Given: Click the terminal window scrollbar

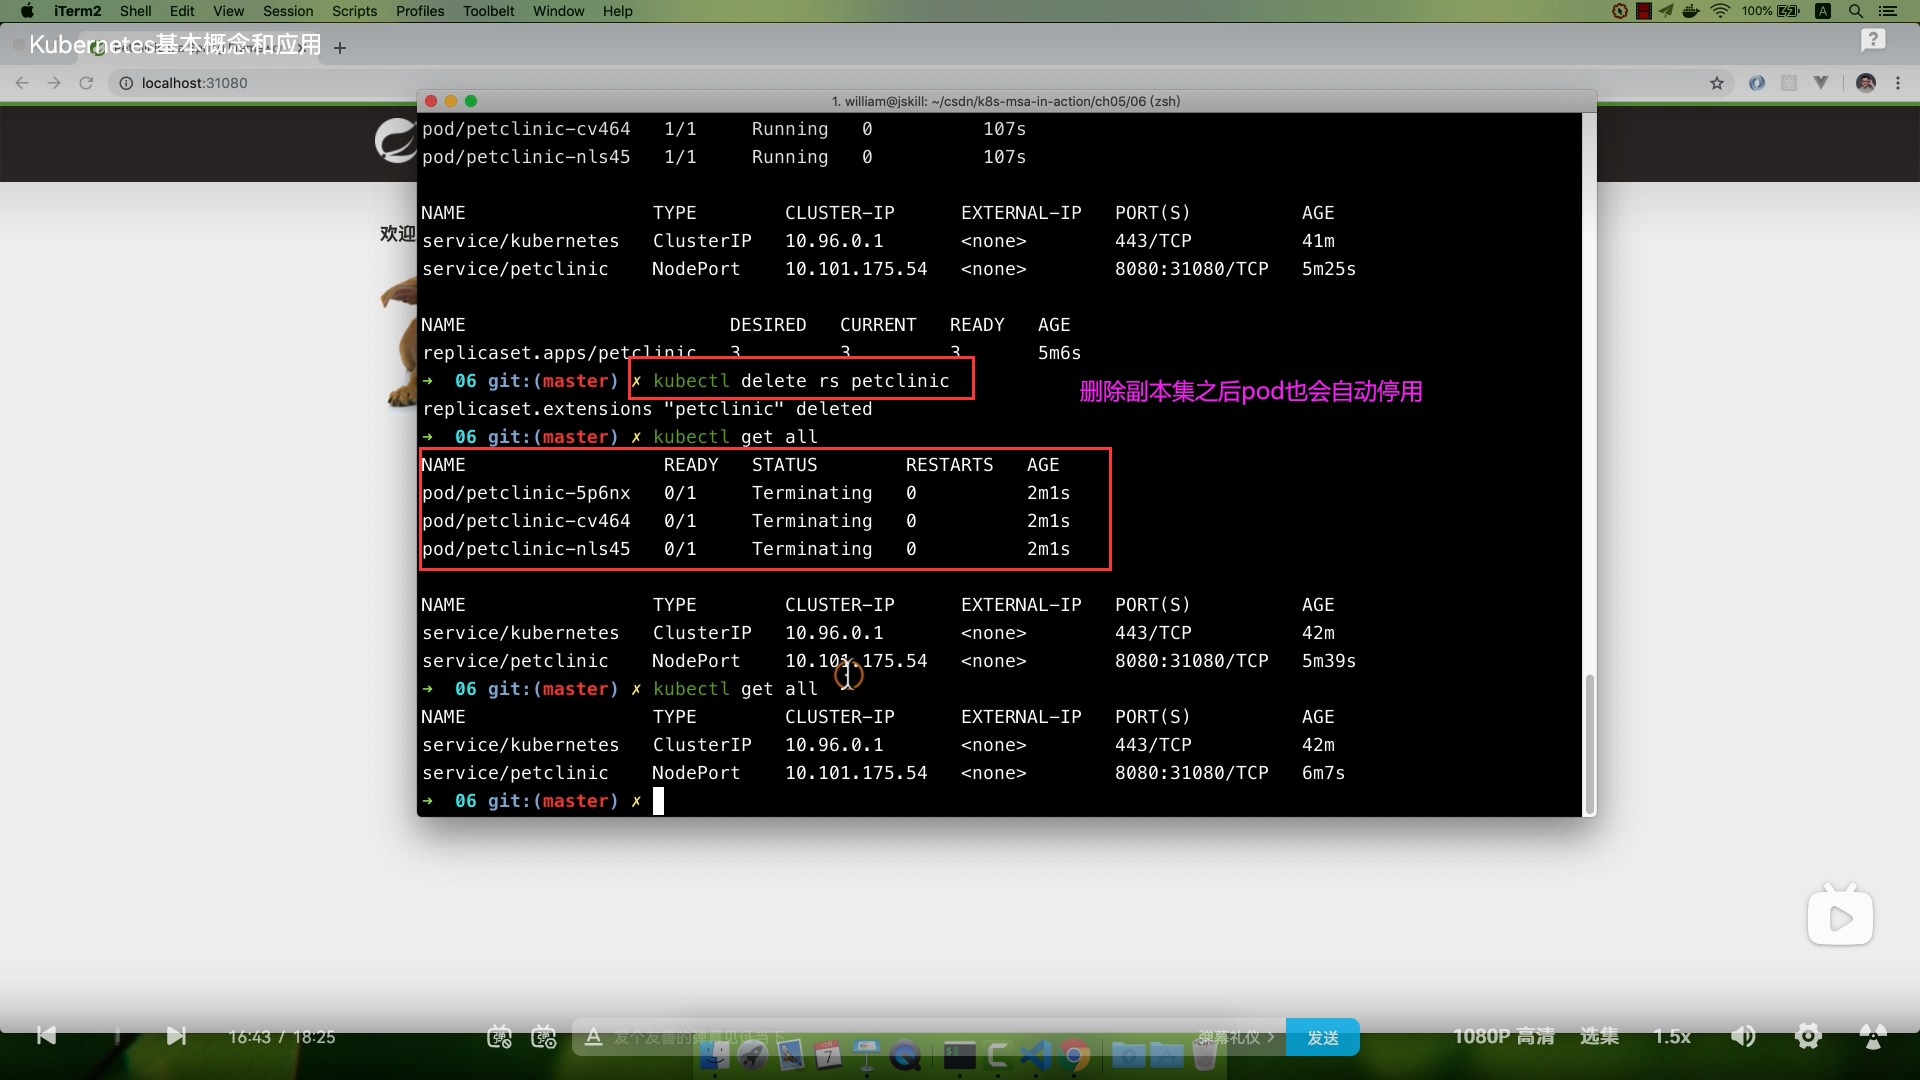Looking at the screenshot, I should [x=1589, y=744].
